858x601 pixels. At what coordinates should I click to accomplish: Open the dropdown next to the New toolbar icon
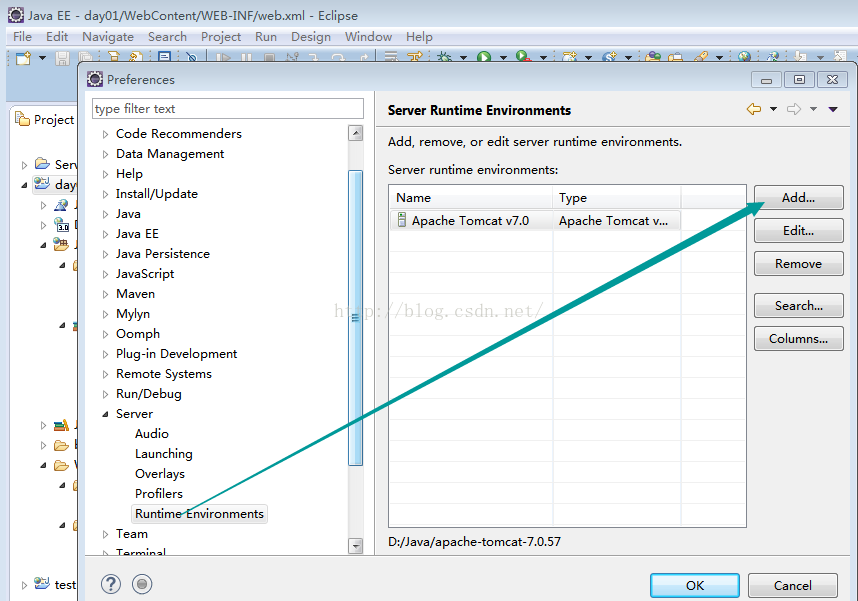tap(42, 57)
